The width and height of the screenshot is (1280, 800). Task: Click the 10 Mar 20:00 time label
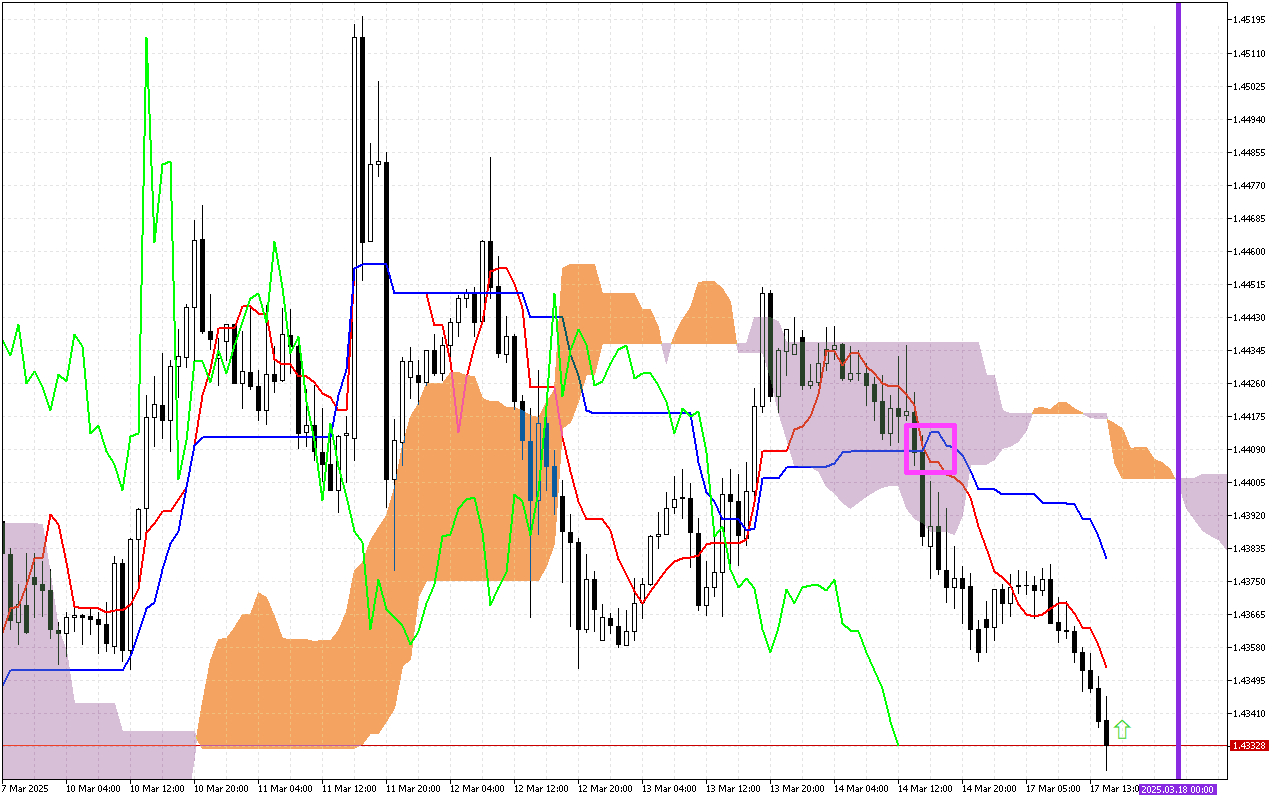pyautogui.click(x=222, y=789)
